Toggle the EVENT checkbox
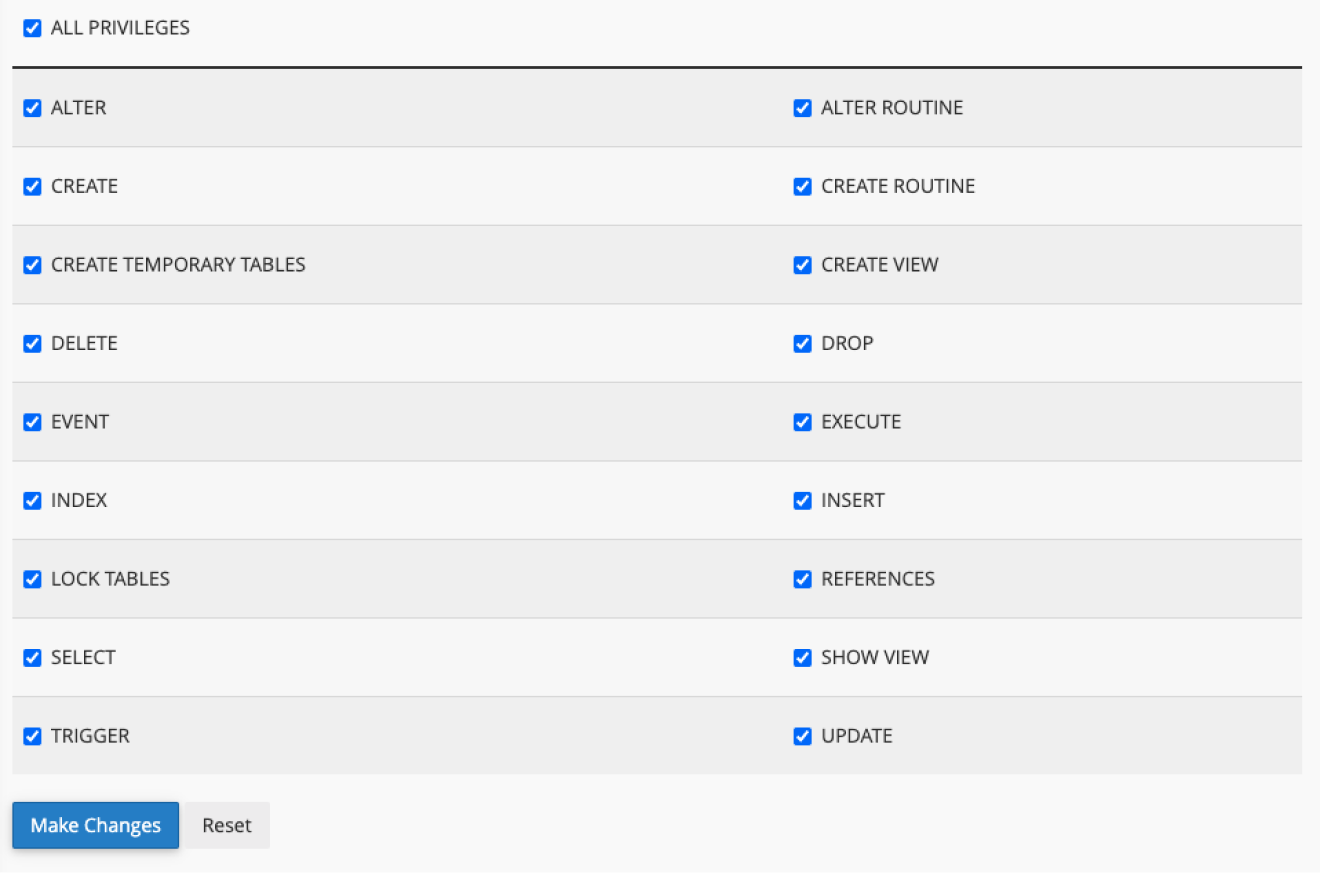The width and height of the screenshot is (1320, 873). tap(32, 422)
